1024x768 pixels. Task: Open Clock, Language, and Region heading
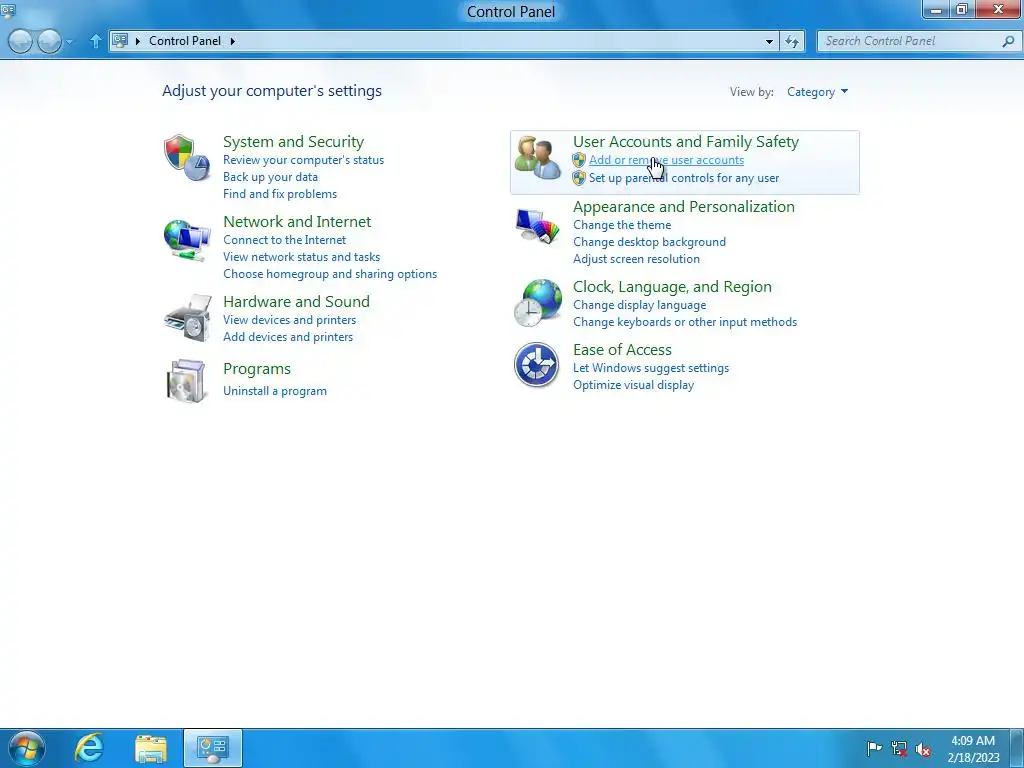pyautogui.click(x=673, y=287)
